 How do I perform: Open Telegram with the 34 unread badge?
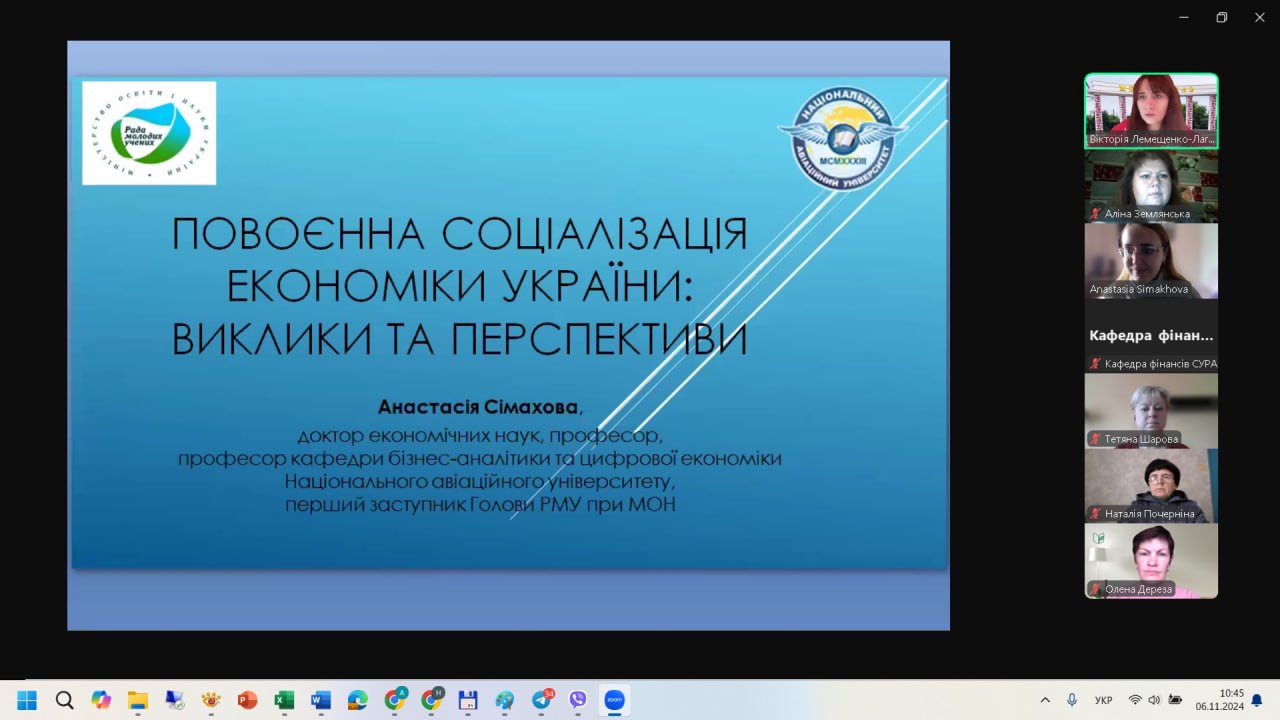pyautogui.click(x=542, y=700)
